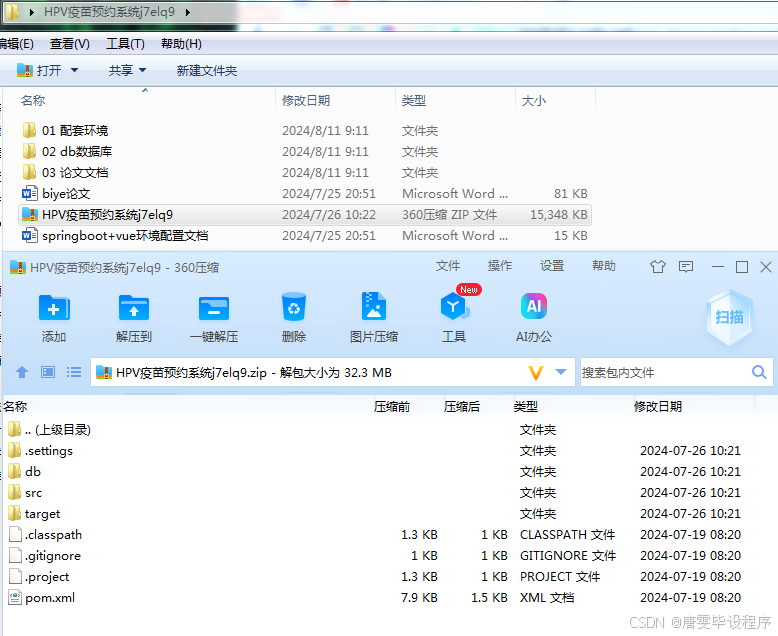This screenshot has height=636, width=778.
Task: Click the search magnifier icon
Action: [759, 372]
